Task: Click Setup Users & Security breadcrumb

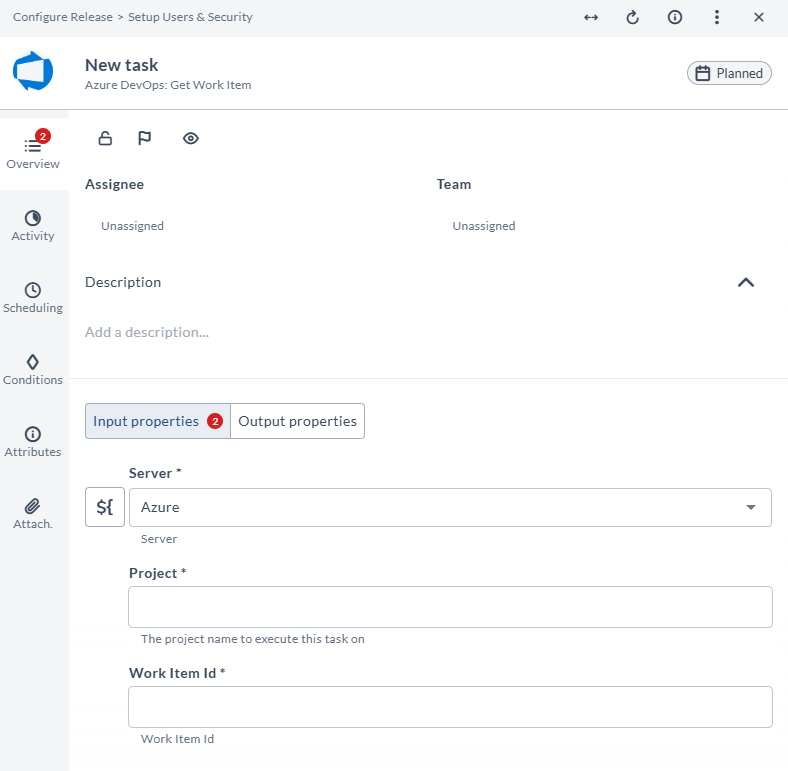Action: coord(190,17)
